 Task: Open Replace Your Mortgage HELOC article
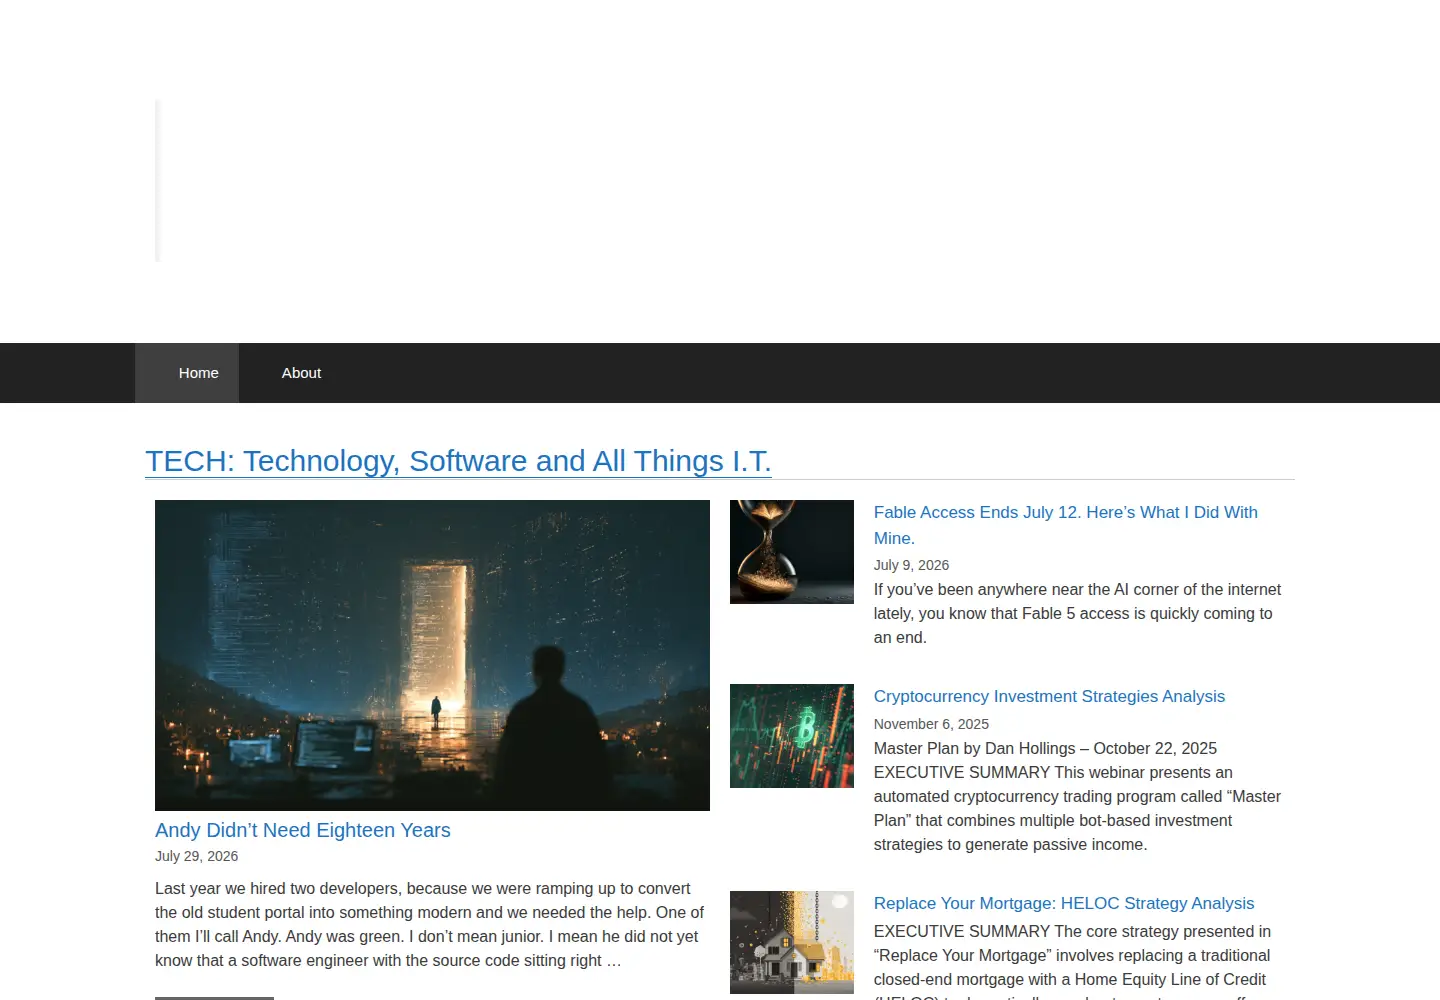pyautogui.click(x=1064, y=903)
